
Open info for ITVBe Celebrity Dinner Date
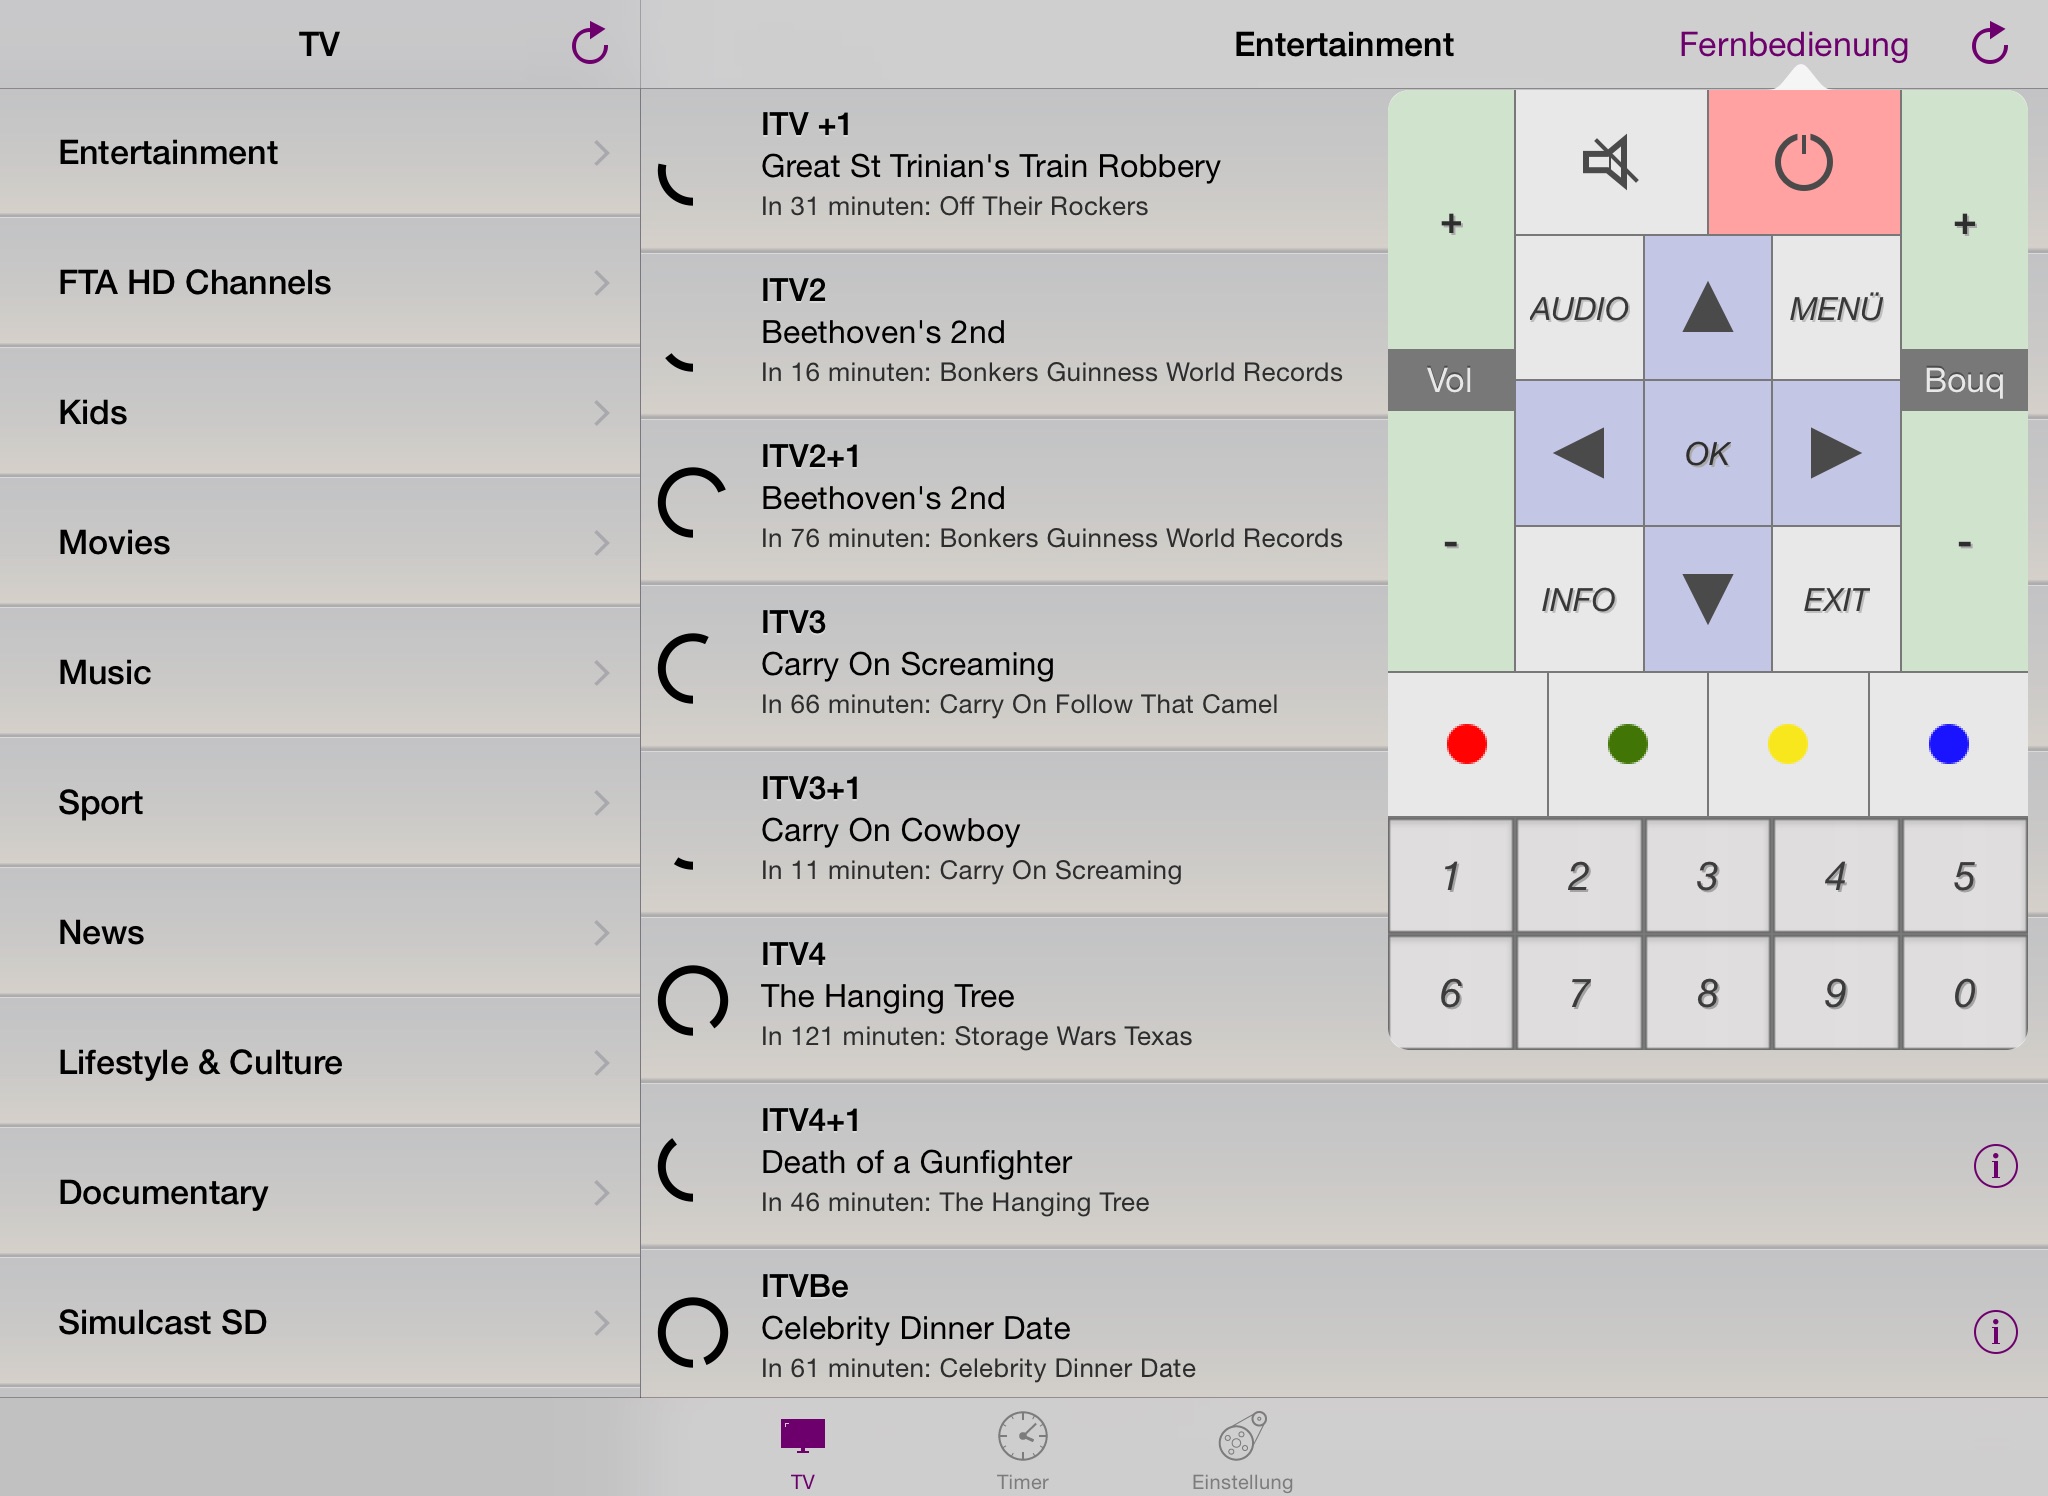1994,1332
